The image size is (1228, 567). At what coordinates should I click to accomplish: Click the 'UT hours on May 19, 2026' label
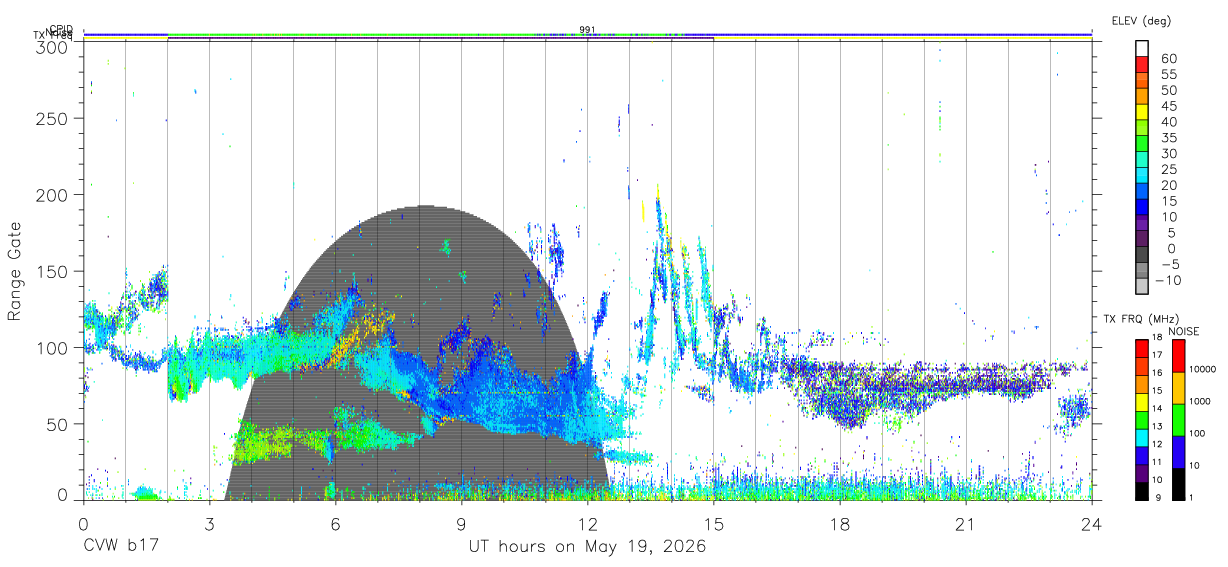(x=588, y=547)
